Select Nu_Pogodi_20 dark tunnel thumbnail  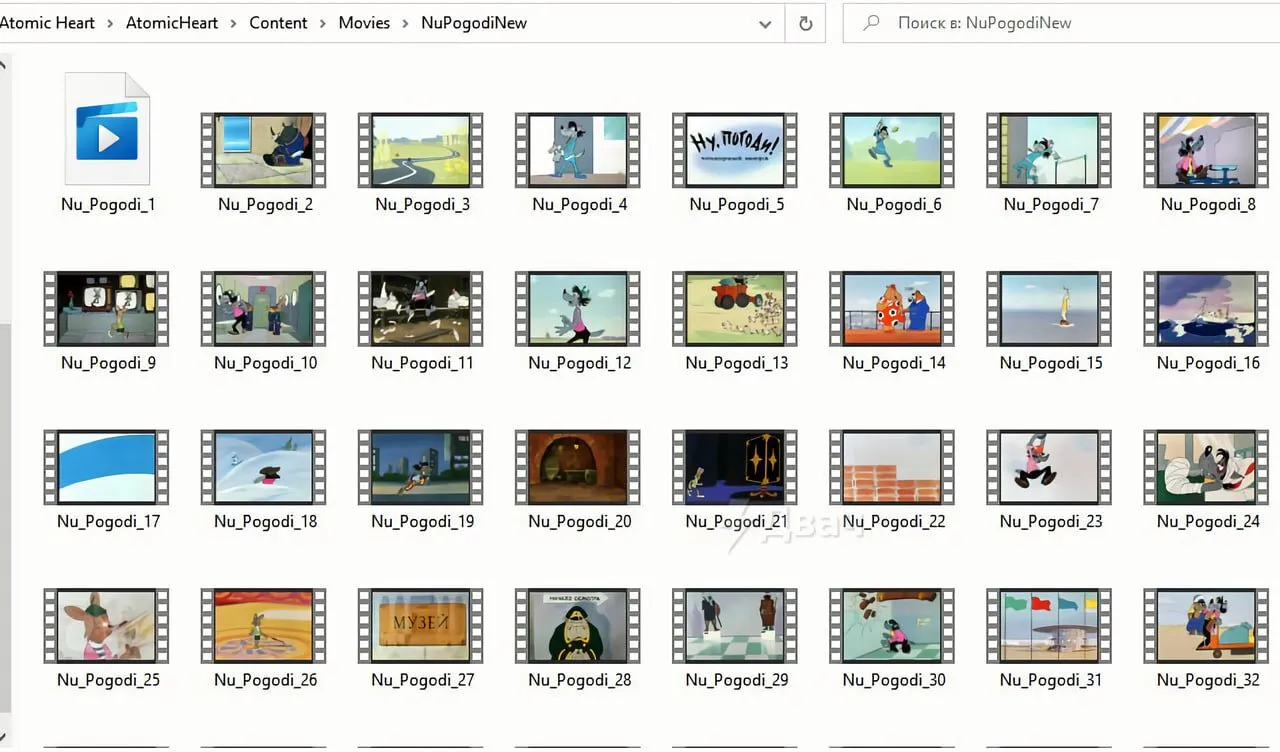point(578,467)
